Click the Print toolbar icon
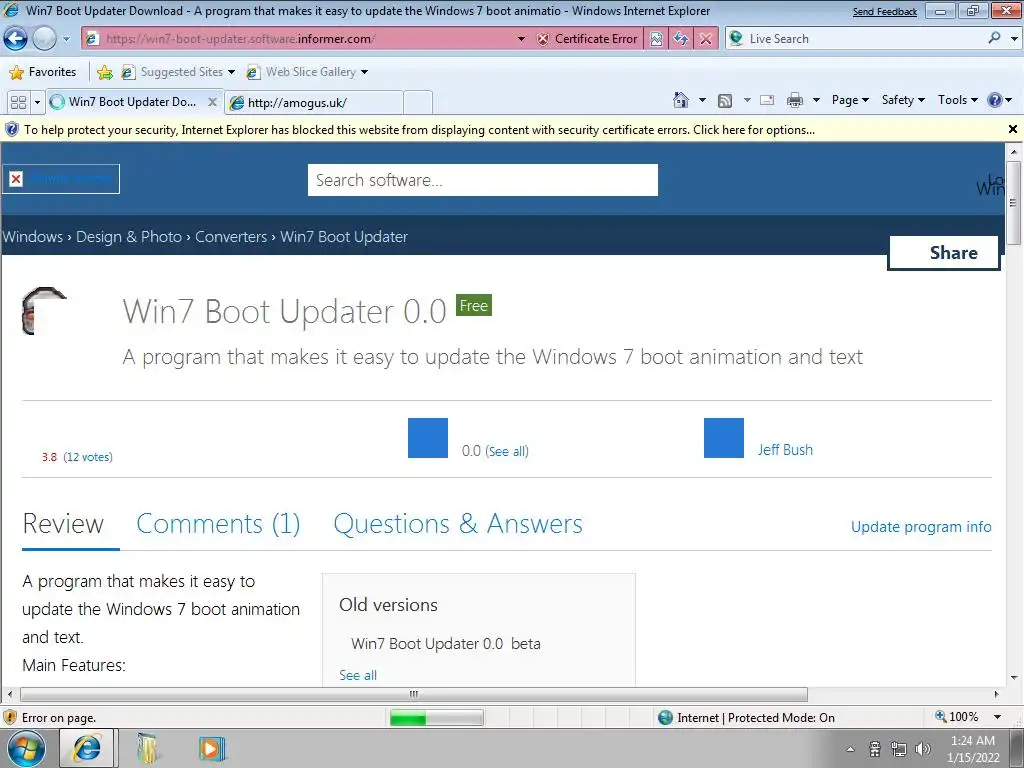1024x768 pixels. tap(795, 100)
